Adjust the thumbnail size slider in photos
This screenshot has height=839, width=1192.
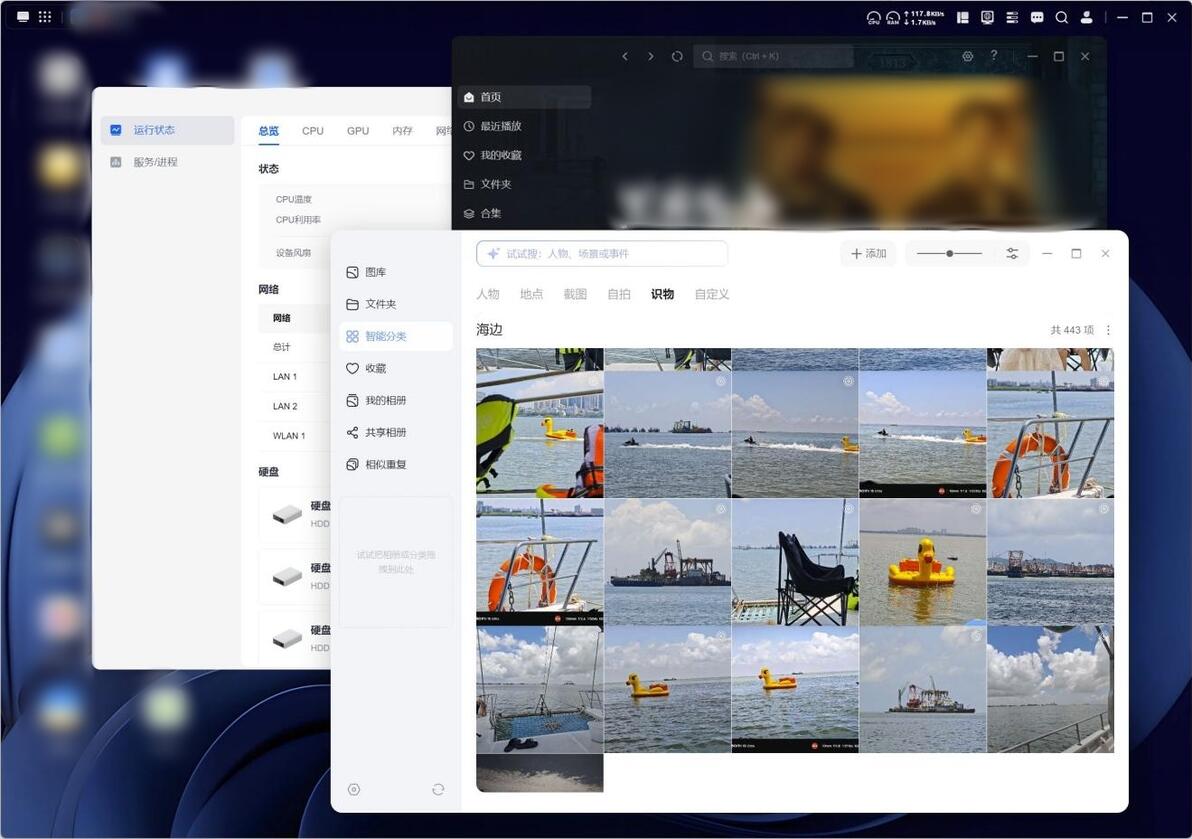point(949,254)
